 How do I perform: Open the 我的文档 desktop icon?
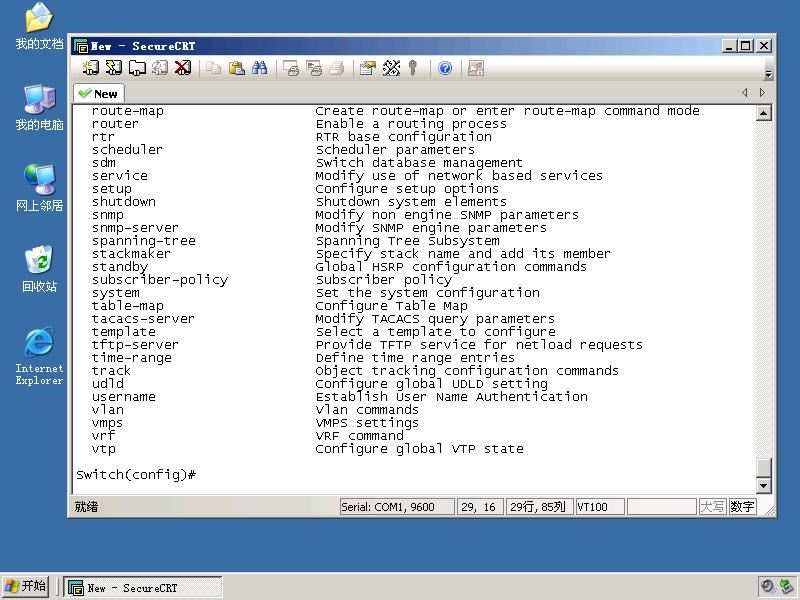click(x=39, y=26)
